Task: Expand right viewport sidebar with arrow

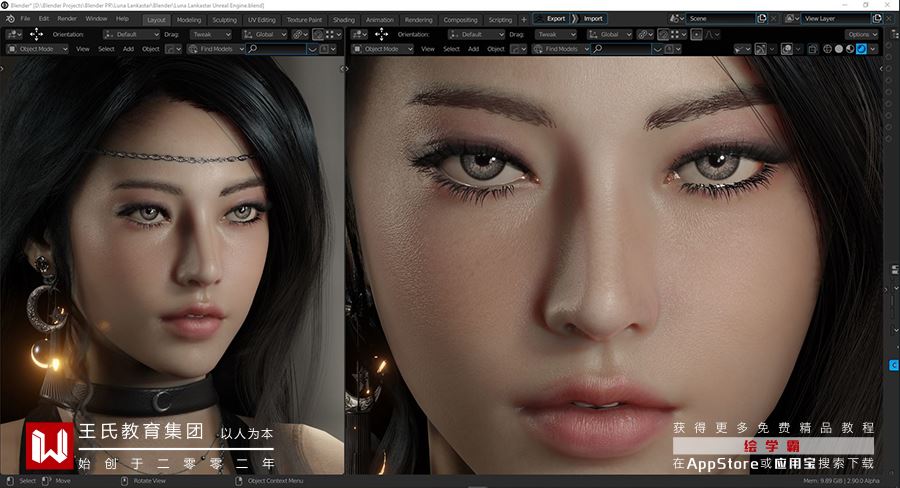Action: tap(882, 69)
